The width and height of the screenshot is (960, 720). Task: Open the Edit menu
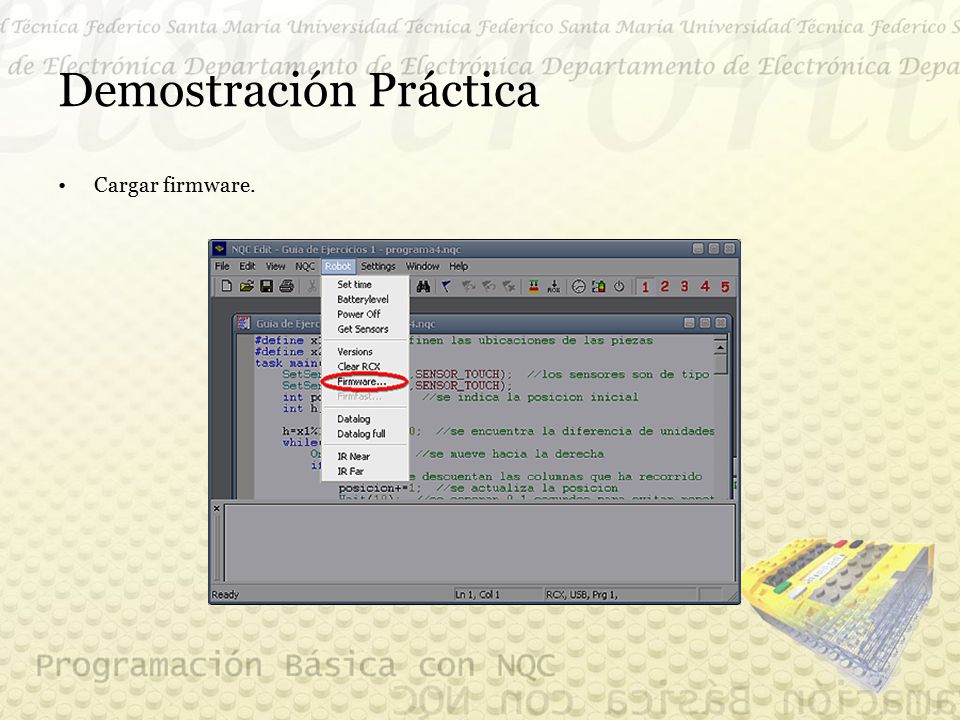coord(247,266)
